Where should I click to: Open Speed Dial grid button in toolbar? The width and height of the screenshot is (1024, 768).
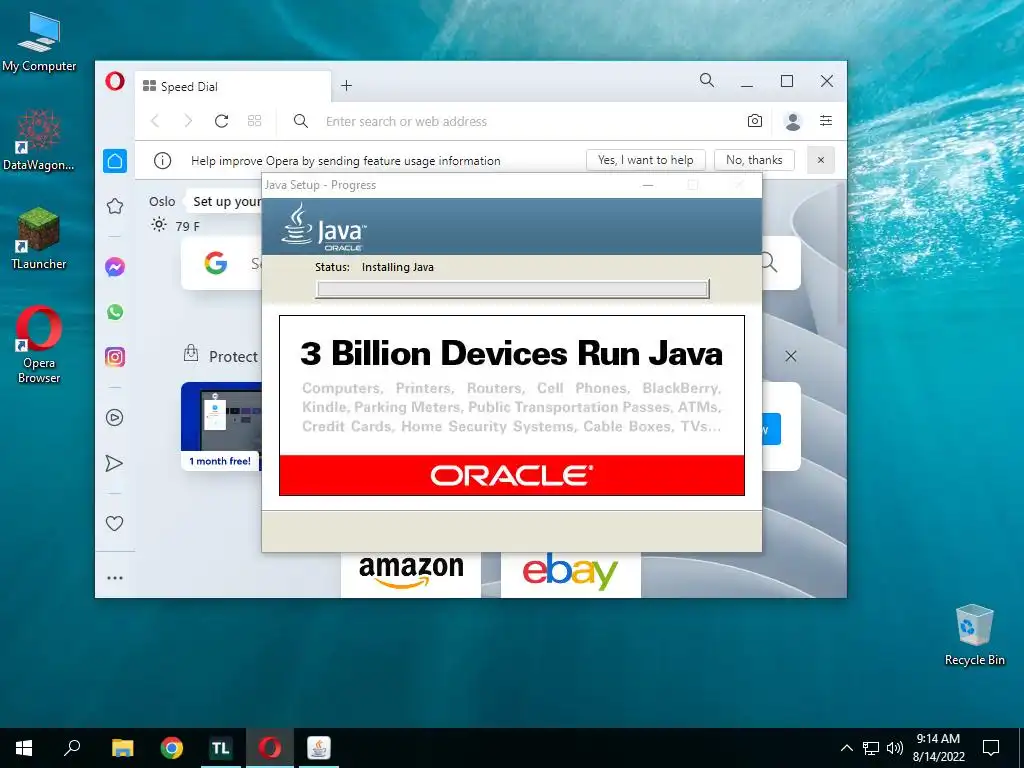(x=255, y=121)
